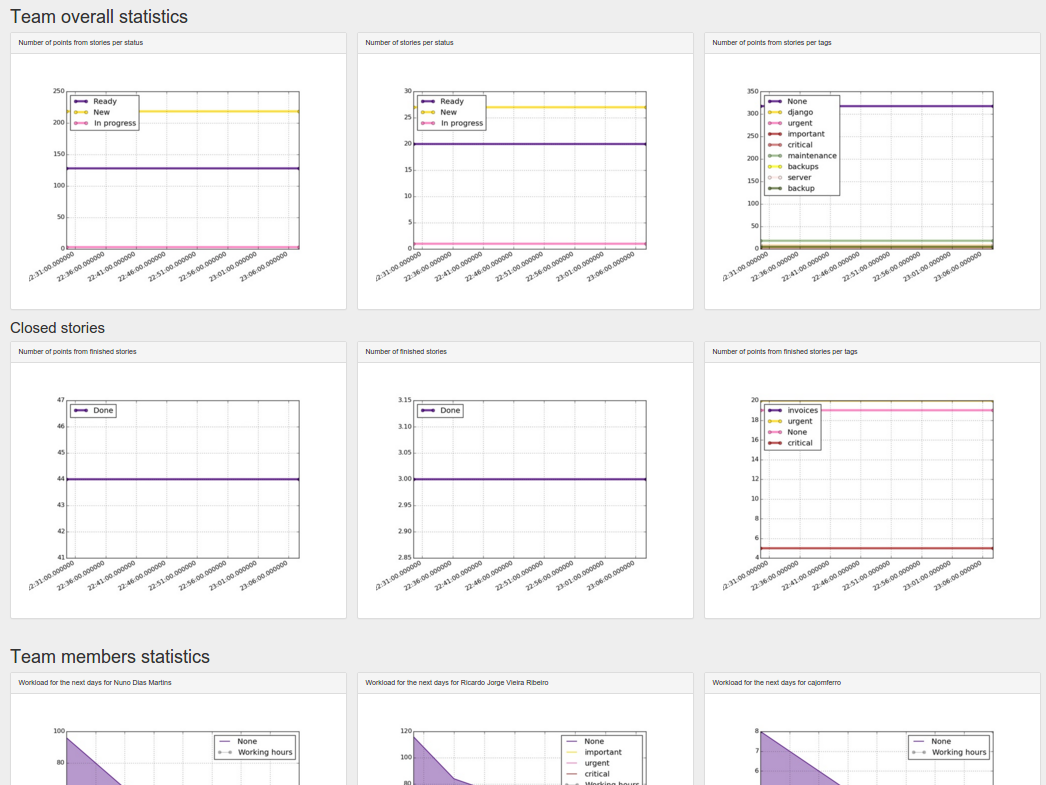
Task: Open the finished stories per tags chart
Action: (872, 490)
